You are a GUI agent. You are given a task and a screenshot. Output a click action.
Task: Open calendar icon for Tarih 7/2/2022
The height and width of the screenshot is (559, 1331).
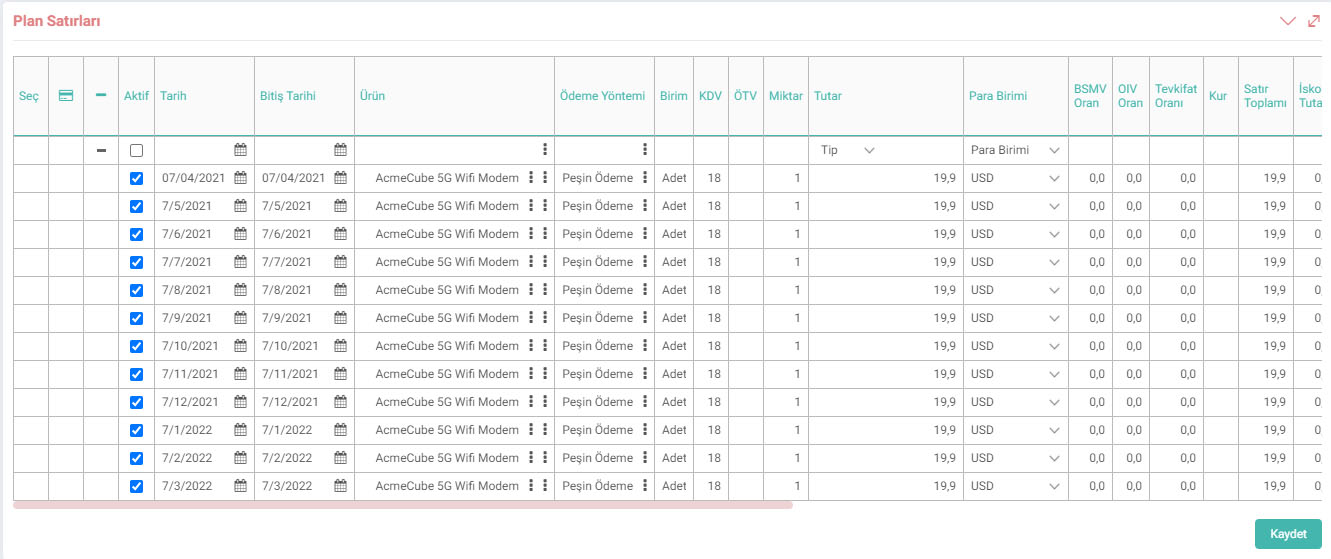240,458
